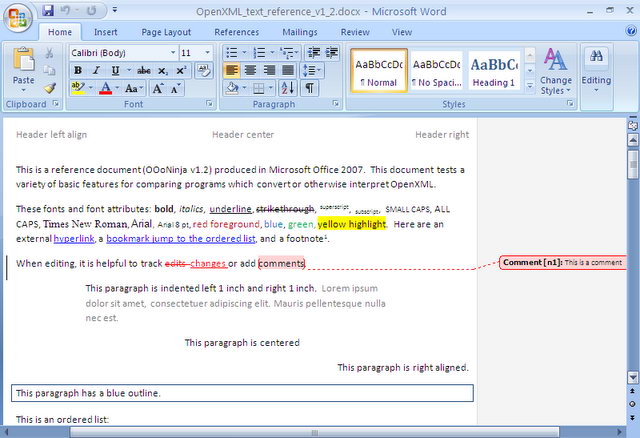Toggle Strikethrough formatting
This screenshot has height=438, width=640.
(143, 71)
